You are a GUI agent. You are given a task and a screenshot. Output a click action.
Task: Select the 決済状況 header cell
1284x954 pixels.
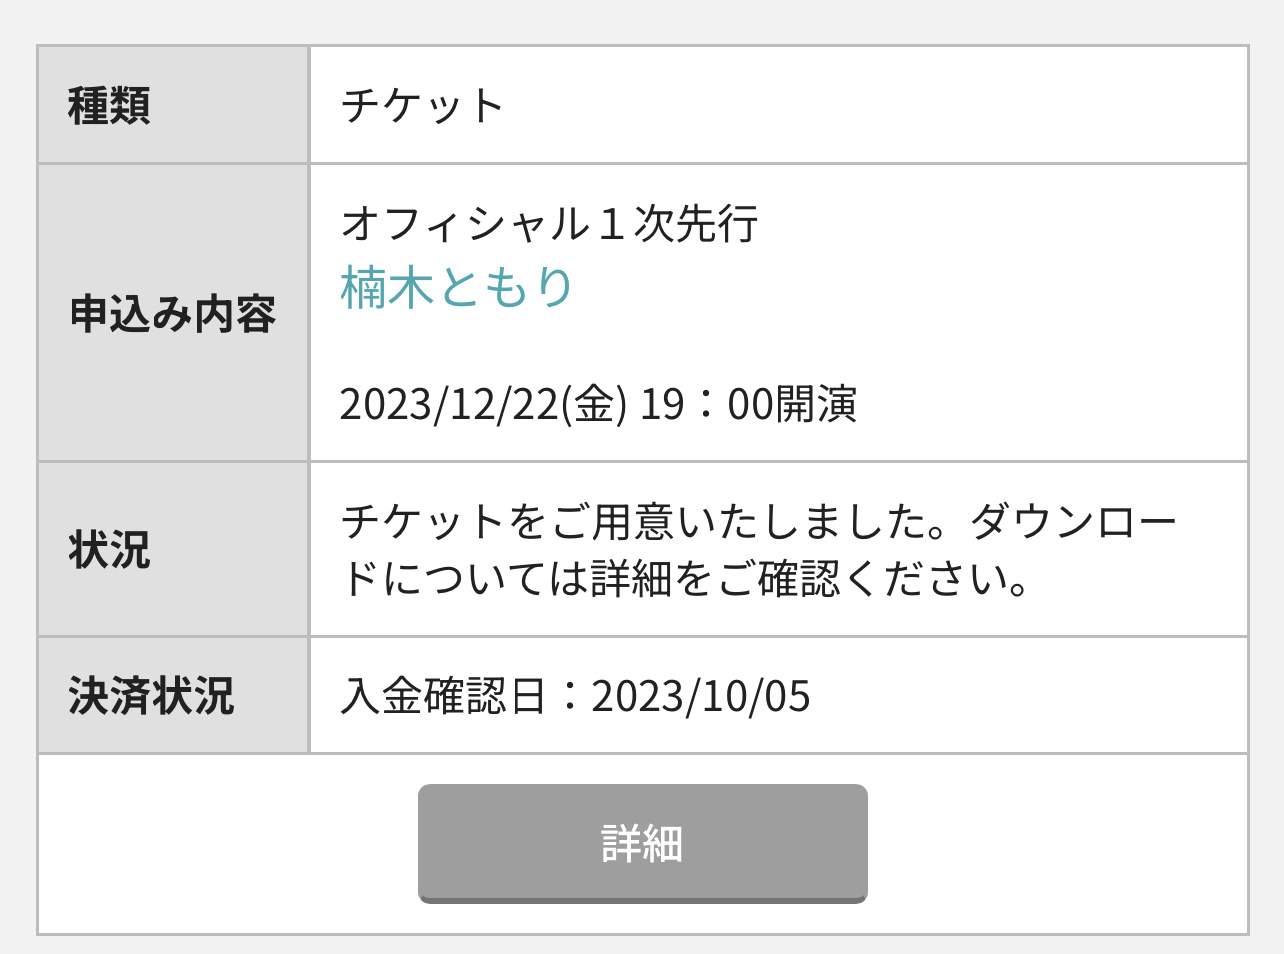click(x=173, y=695)
